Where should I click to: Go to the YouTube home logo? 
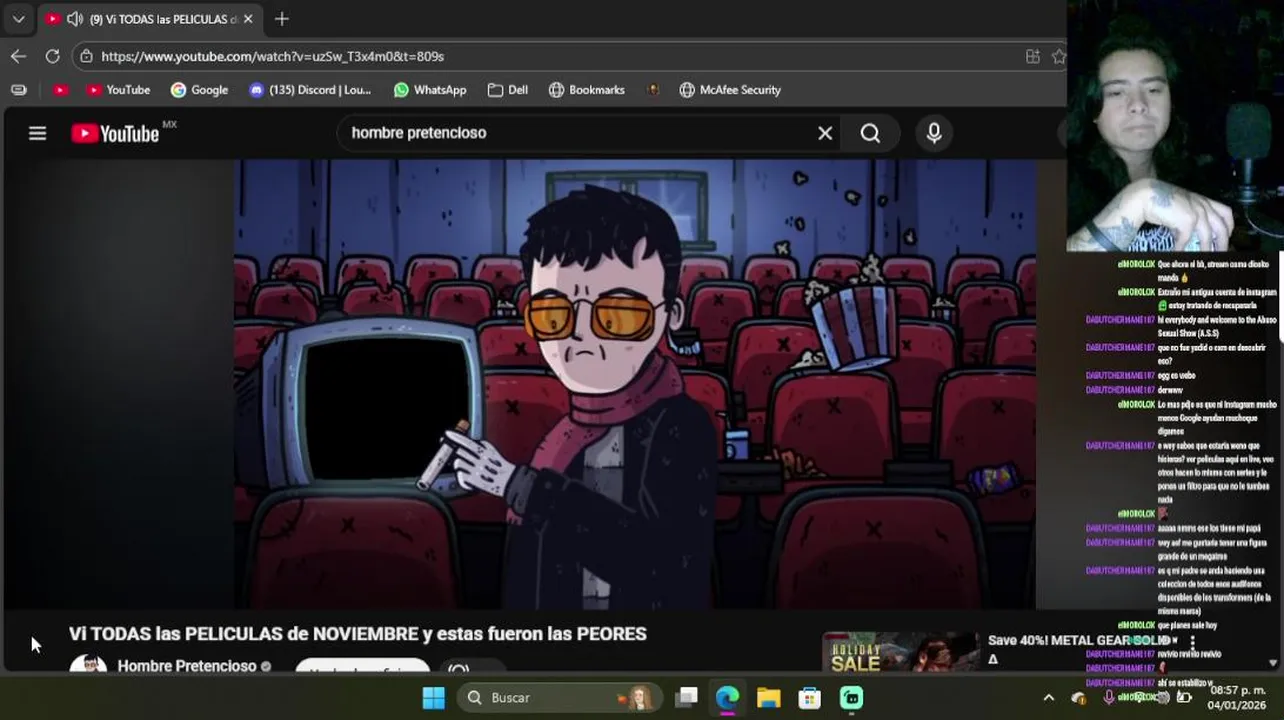tap(116, 133)
